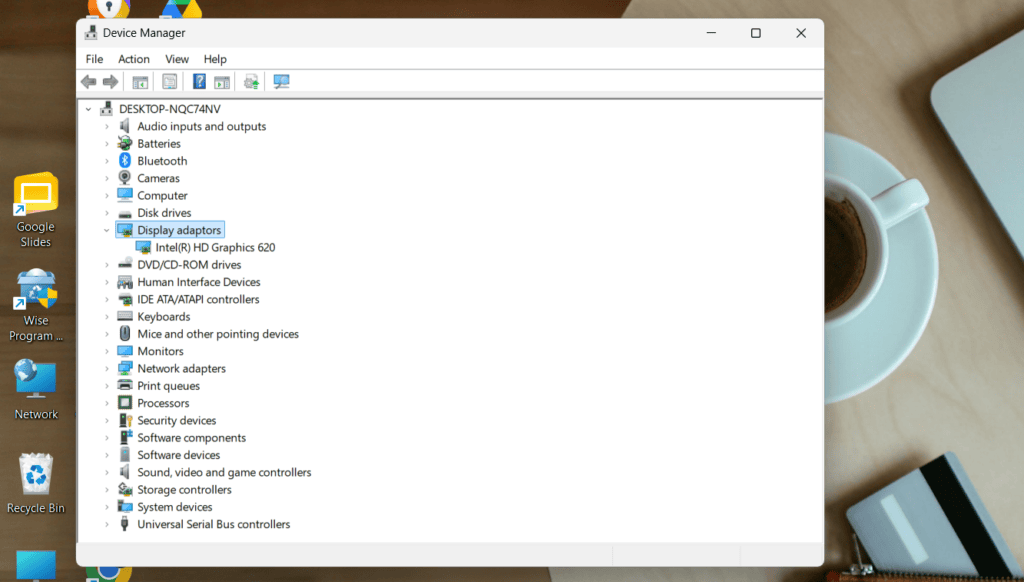1024x582 pixels.
Task: Select the Keyboards label text
Action: pos(164,316)
